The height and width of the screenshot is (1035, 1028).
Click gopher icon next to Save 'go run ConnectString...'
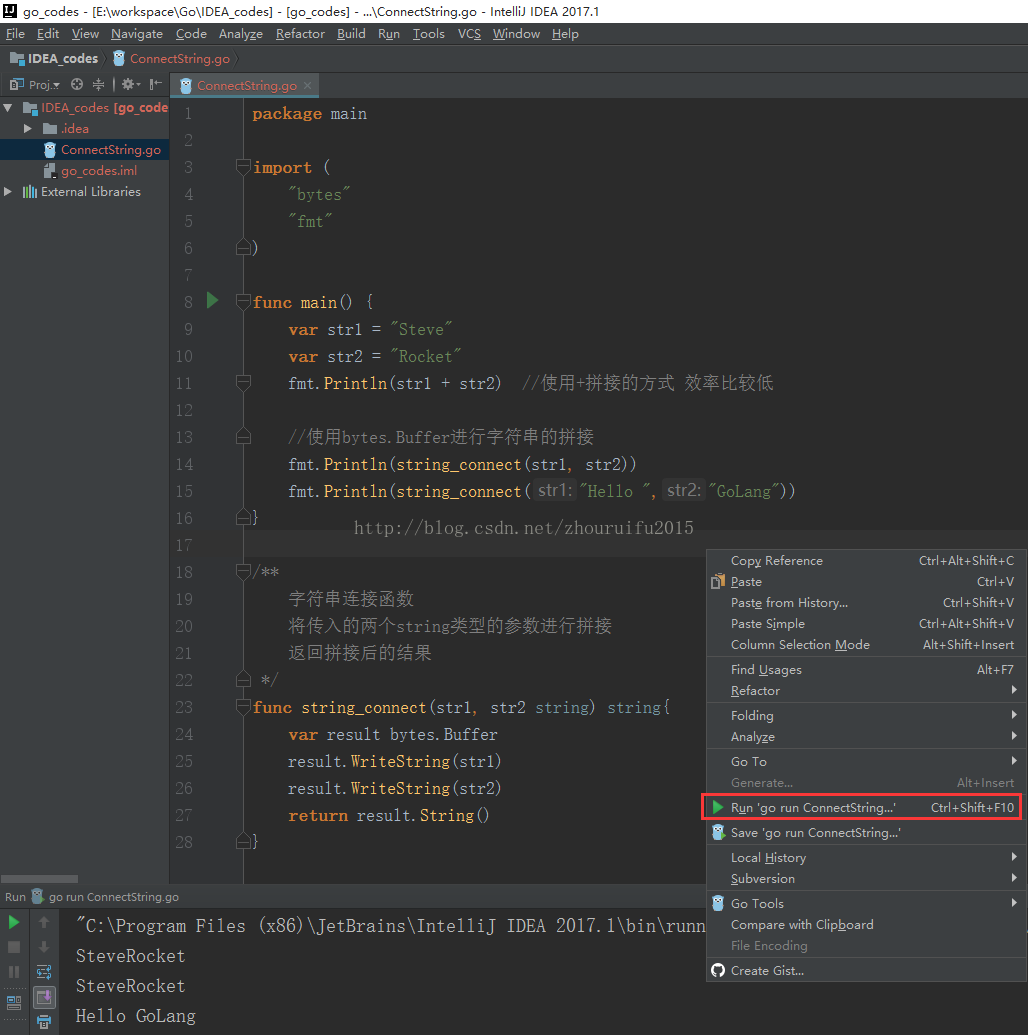pyautogui.click(x=718, y=832)
